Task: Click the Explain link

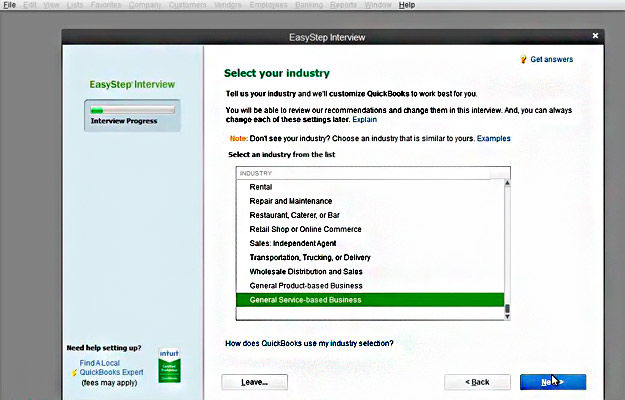Action: (x=364, y=120)
